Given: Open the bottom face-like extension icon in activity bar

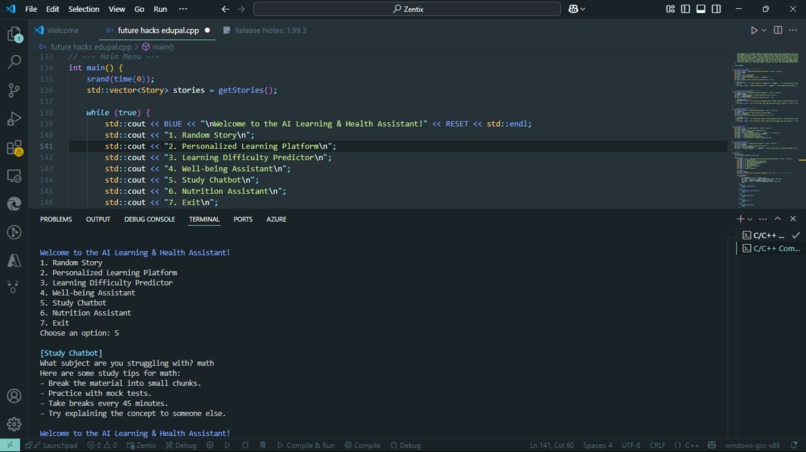Looking at the screenshot, I should click(x=14, y=287).
